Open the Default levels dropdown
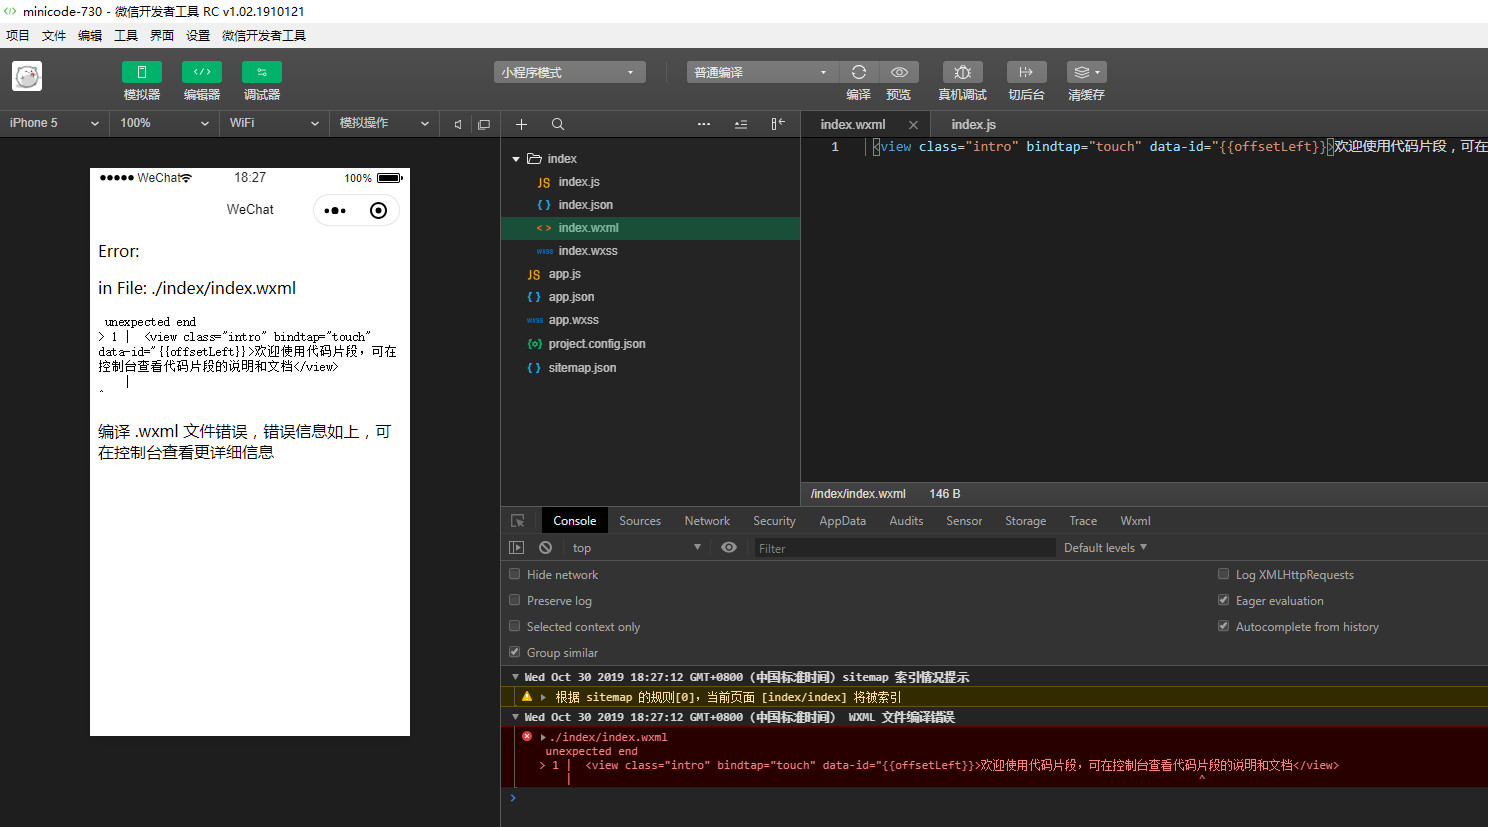The width and height of the screenshot is (1488, 827). tap(1105, 548)
